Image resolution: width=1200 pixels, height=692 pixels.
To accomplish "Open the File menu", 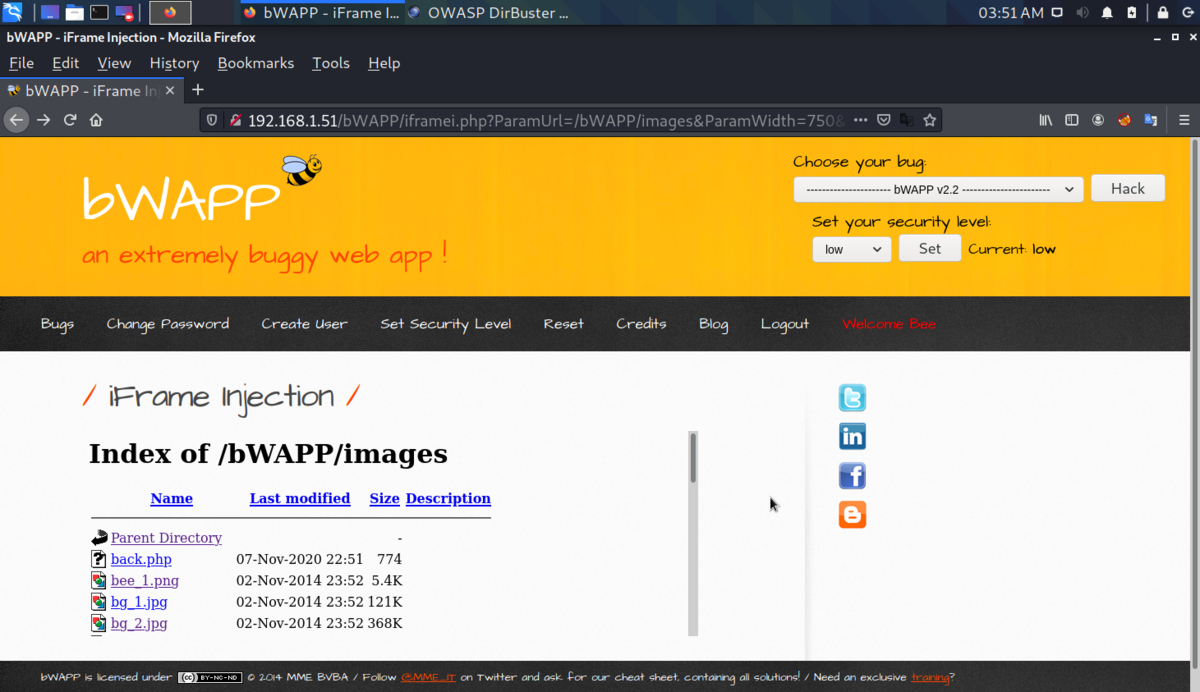I will (21, 63).
